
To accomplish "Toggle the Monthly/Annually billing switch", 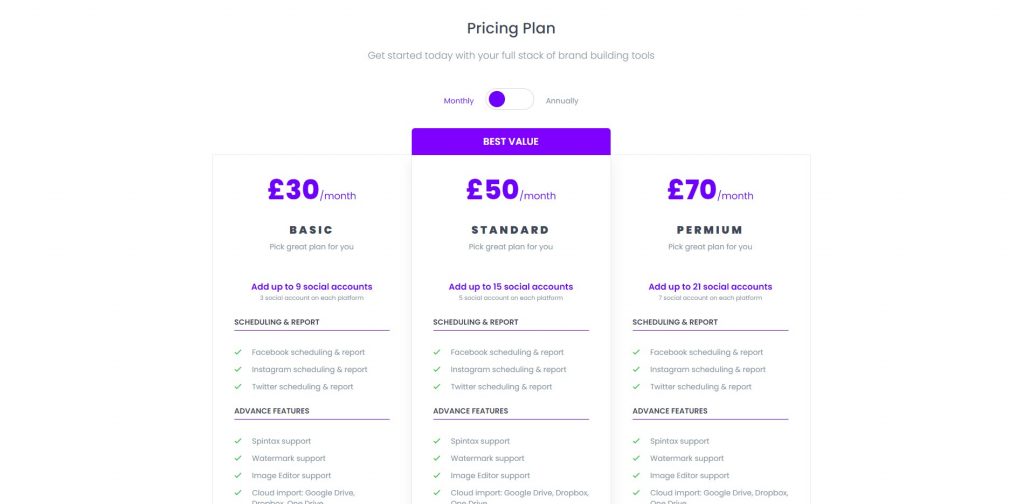I will (510, 99).
